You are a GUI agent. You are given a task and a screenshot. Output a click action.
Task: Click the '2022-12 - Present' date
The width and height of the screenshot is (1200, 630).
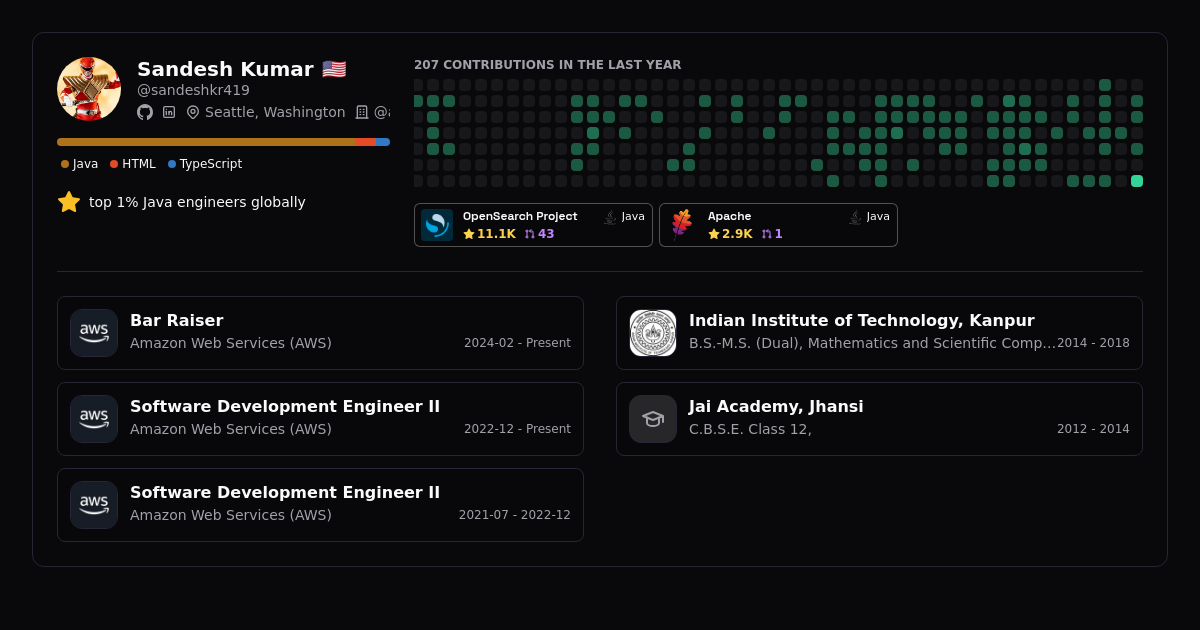tap(517, 429)
